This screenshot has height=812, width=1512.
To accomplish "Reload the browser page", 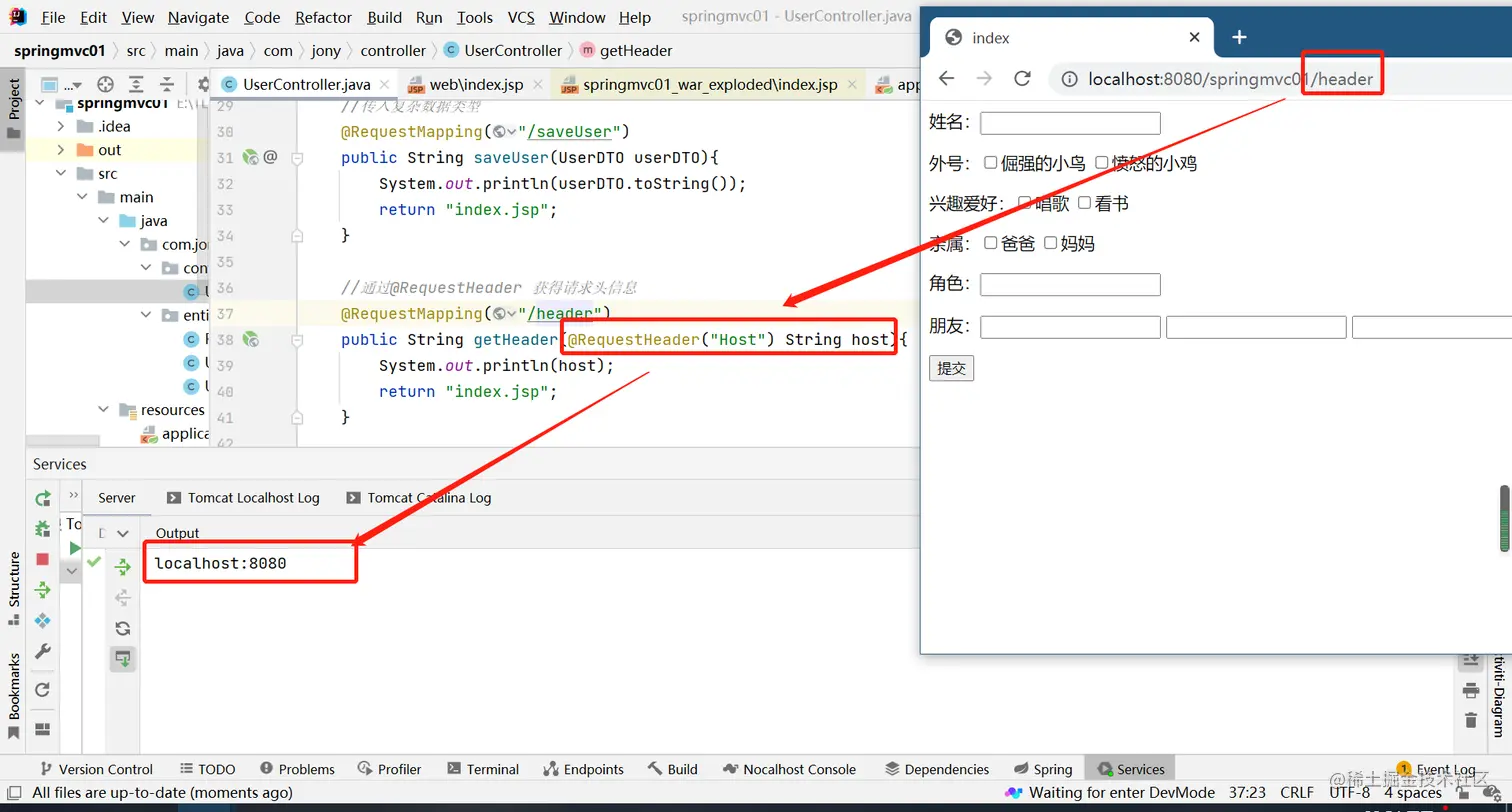I will coord(1022,78).
